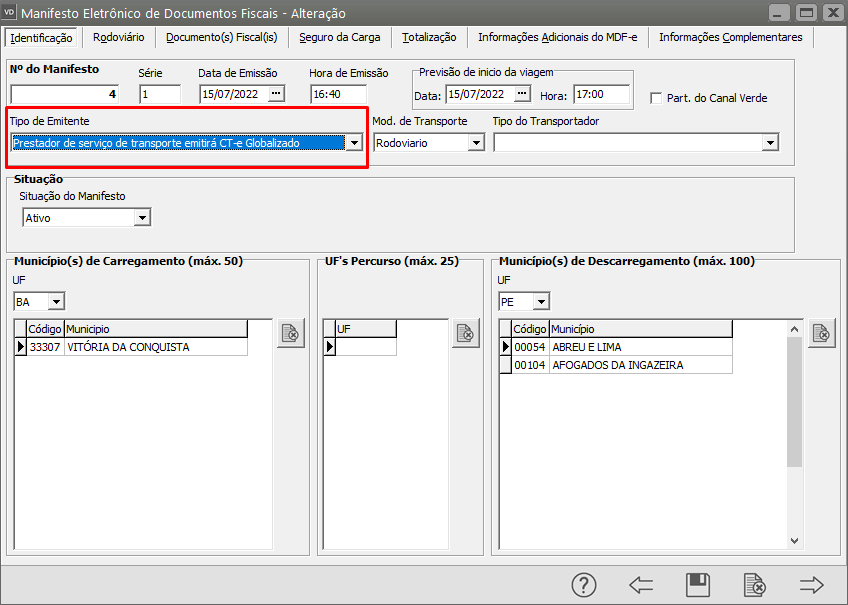Open the Situação do Manifesto dropdown
Screen dimensions: 848x605
[143, 218]
